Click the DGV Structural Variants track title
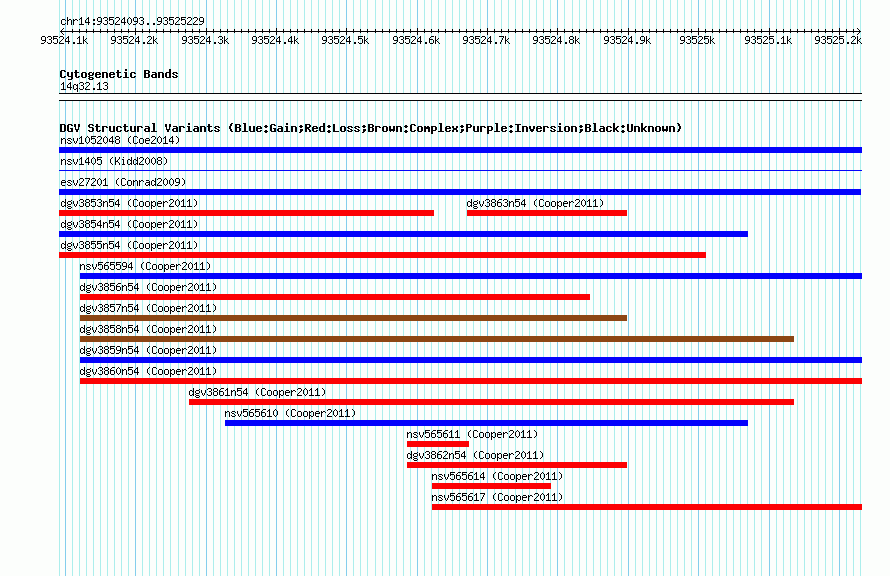The image size is (890, 576). pos(371,128)
